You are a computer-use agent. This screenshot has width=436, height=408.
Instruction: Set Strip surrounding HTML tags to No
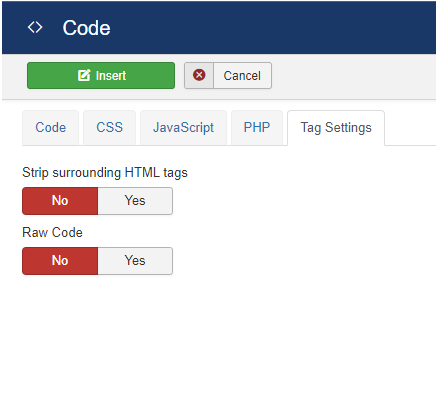(60, 201)
